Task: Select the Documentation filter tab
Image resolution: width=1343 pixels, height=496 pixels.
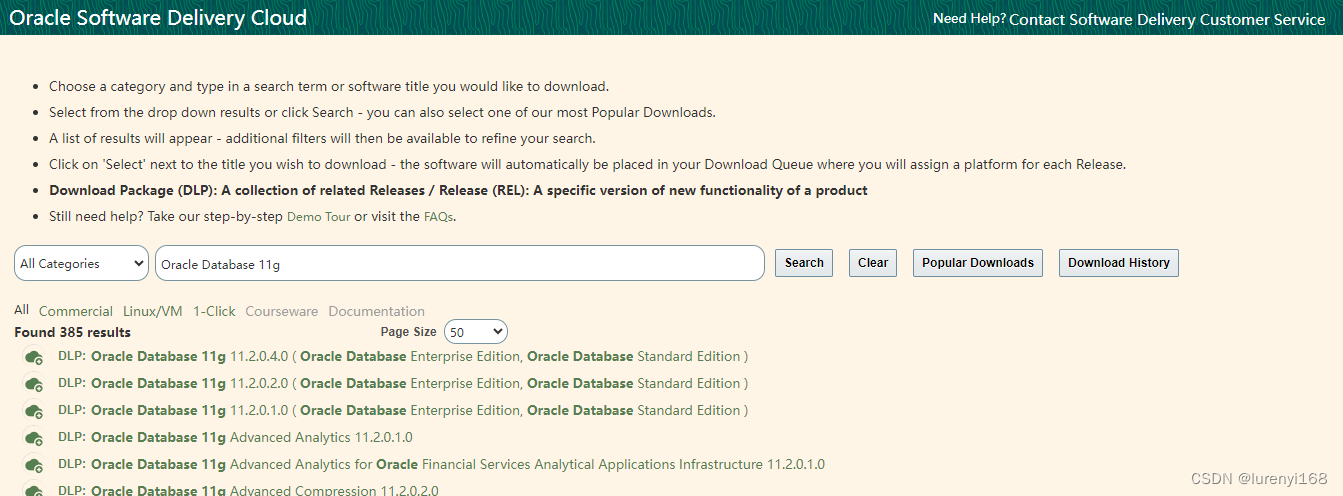Action: (x=377, y=311)
